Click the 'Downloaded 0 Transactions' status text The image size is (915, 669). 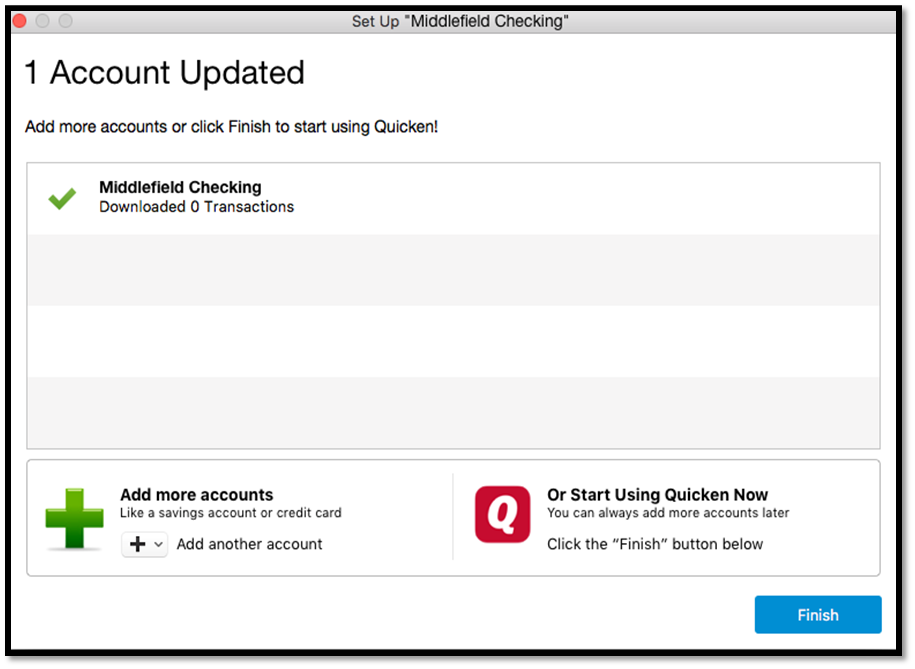[x=196, y=207]
